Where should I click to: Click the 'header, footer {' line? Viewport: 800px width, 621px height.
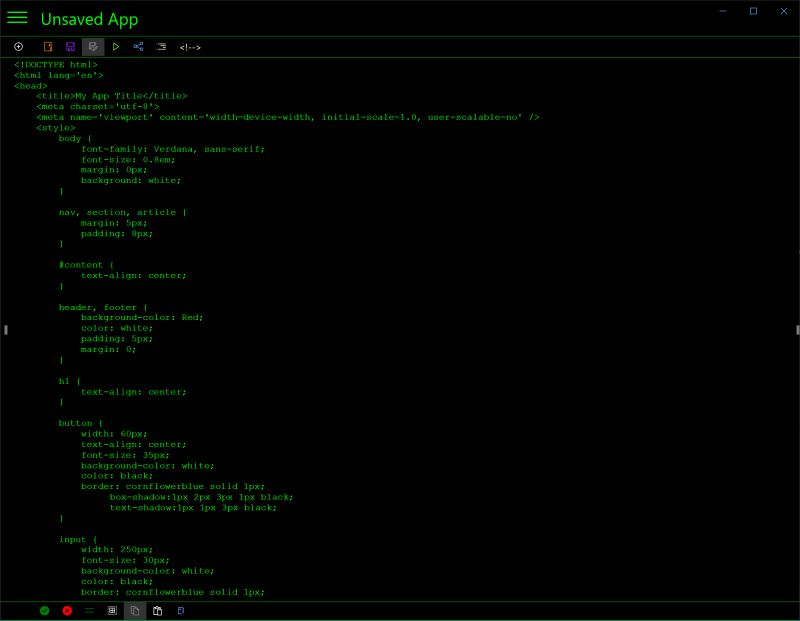pyautogui.click(x=103, y=307)
